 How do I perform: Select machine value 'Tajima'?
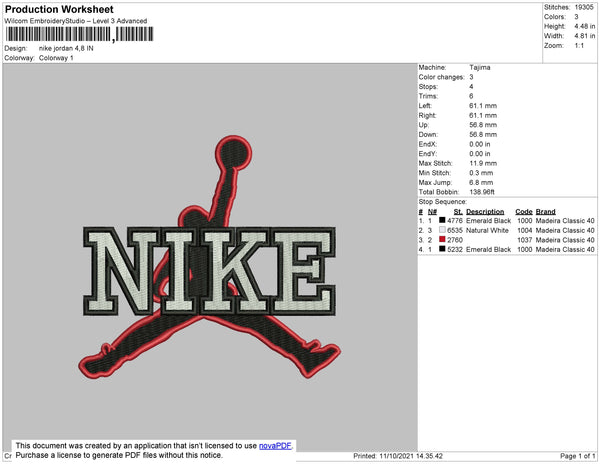coord(480,67)
